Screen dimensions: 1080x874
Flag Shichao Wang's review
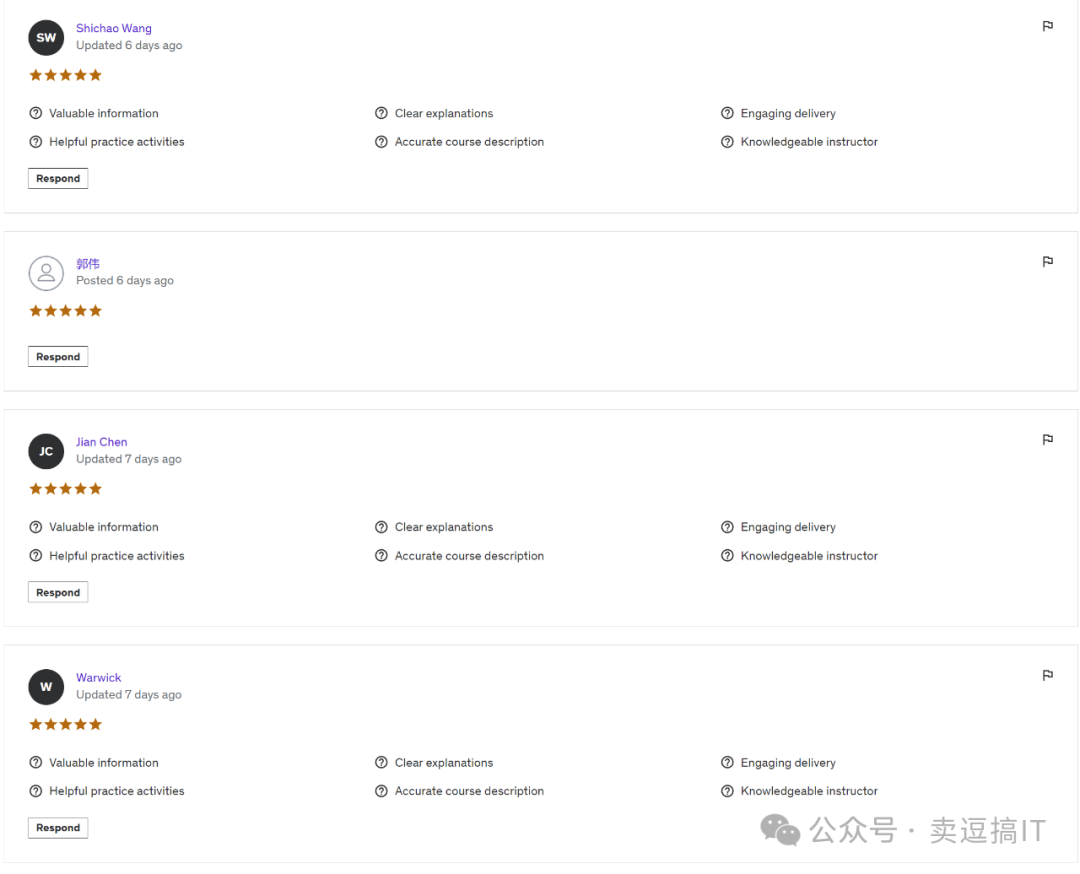(1048, 26)
